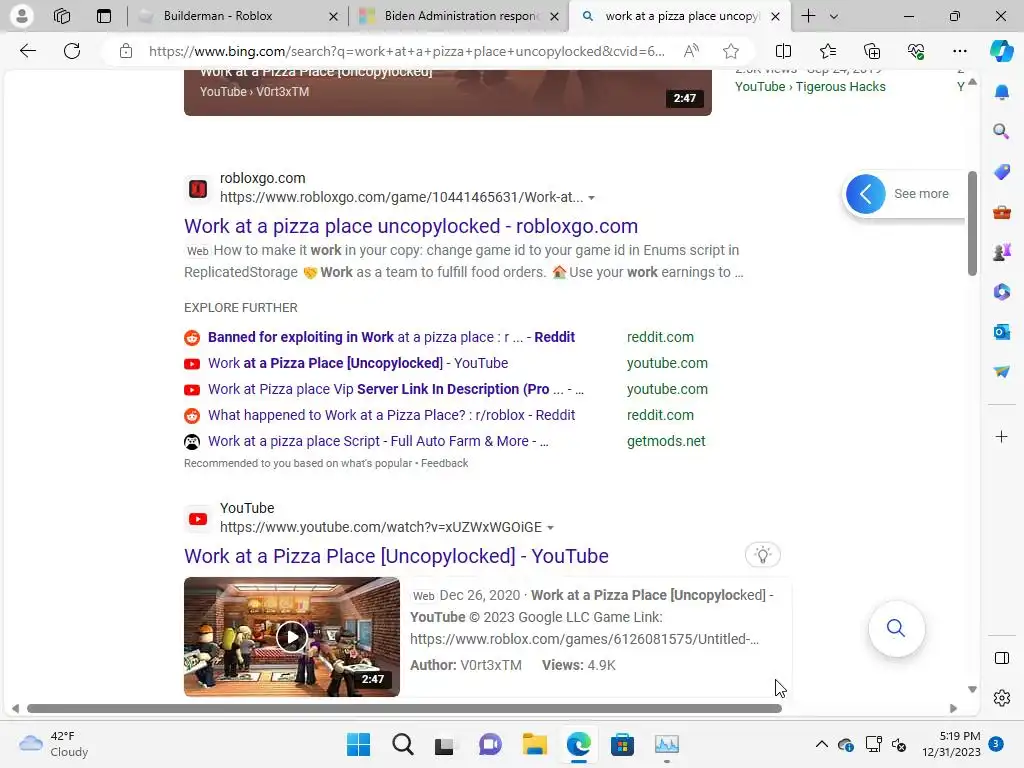Click the lightbulb insights button
This screenshot has height=768, width=1024.
click(763, 555)
